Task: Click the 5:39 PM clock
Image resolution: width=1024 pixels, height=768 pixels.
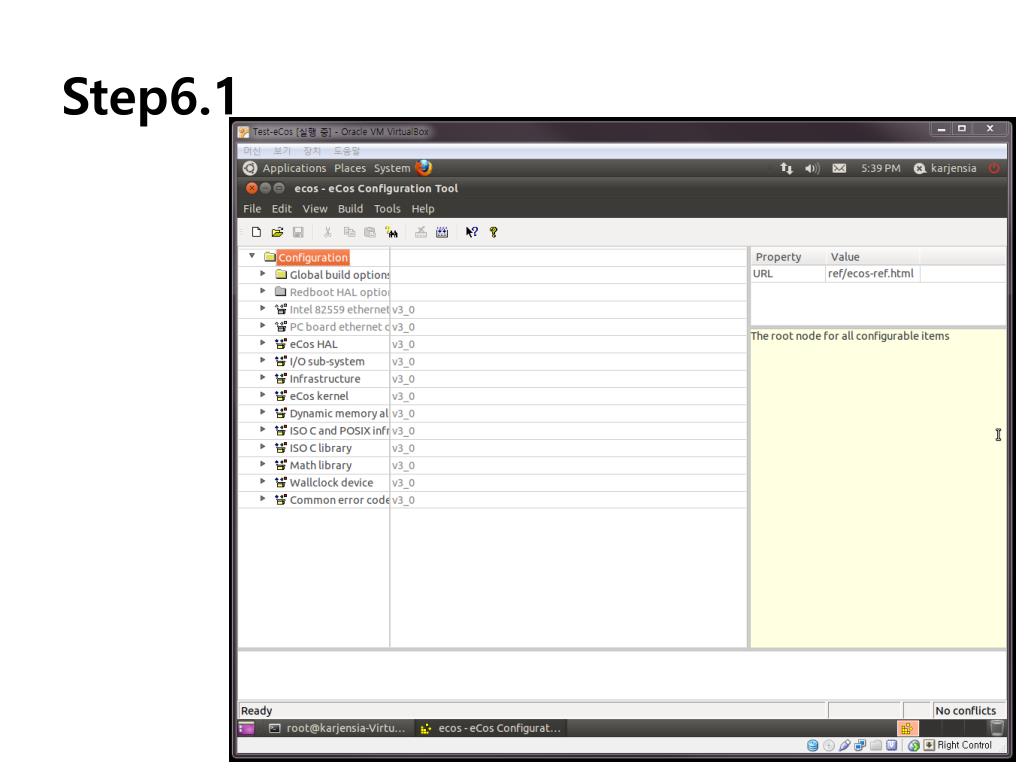Action: click(880, 168)
